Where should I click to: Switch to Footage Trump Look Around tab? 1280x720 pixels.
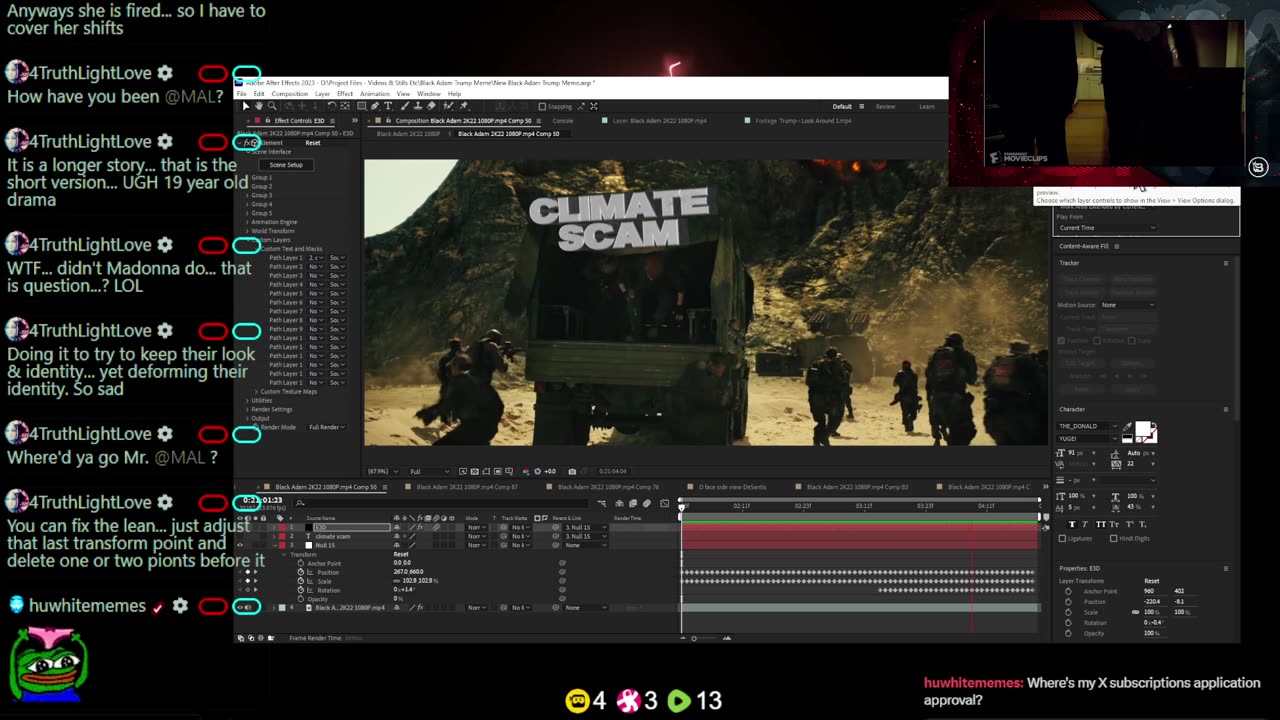[x=803, y=121]
